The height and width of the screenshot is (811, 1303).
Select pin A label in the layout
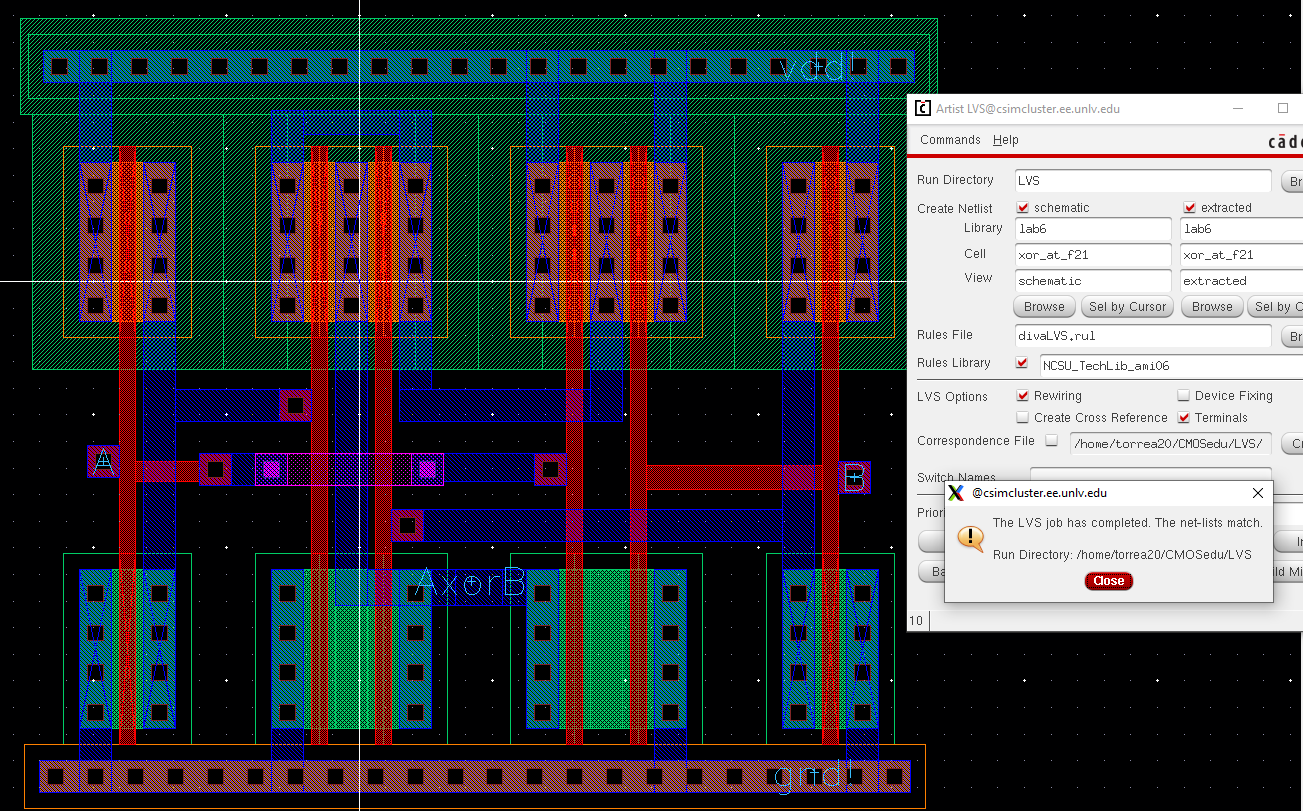pyautogui.click(x=102, y=461)
